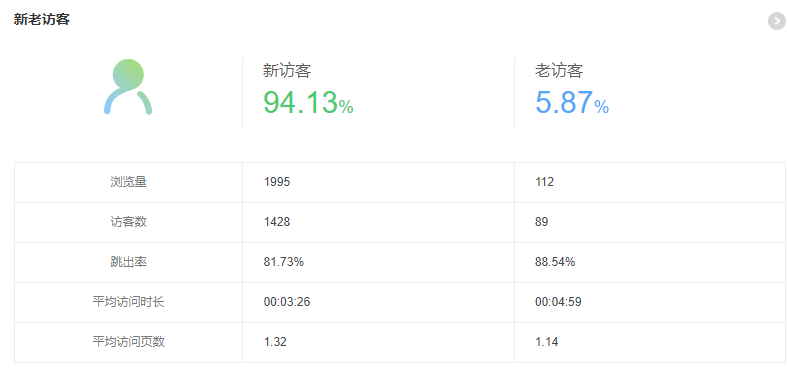Click the visitor avatar icon
The height and width of the screenshot is (376, 787).
pos(128,87)
